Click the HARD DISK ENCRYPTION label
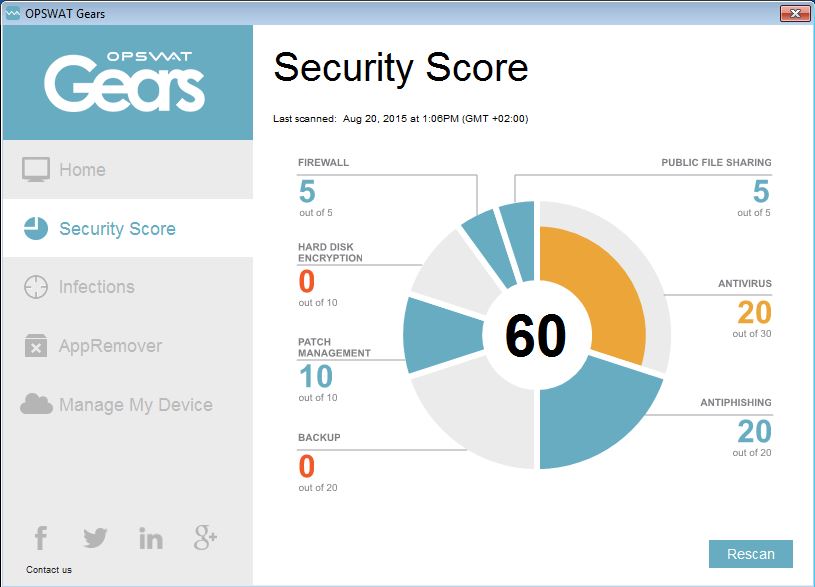The image size is (815, 587). coord(330,252)
